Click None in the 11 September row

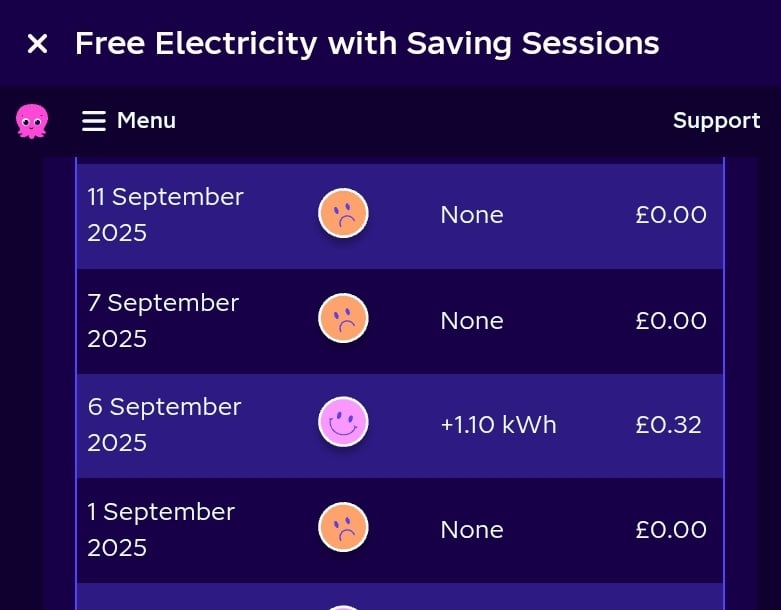point(472,216)
